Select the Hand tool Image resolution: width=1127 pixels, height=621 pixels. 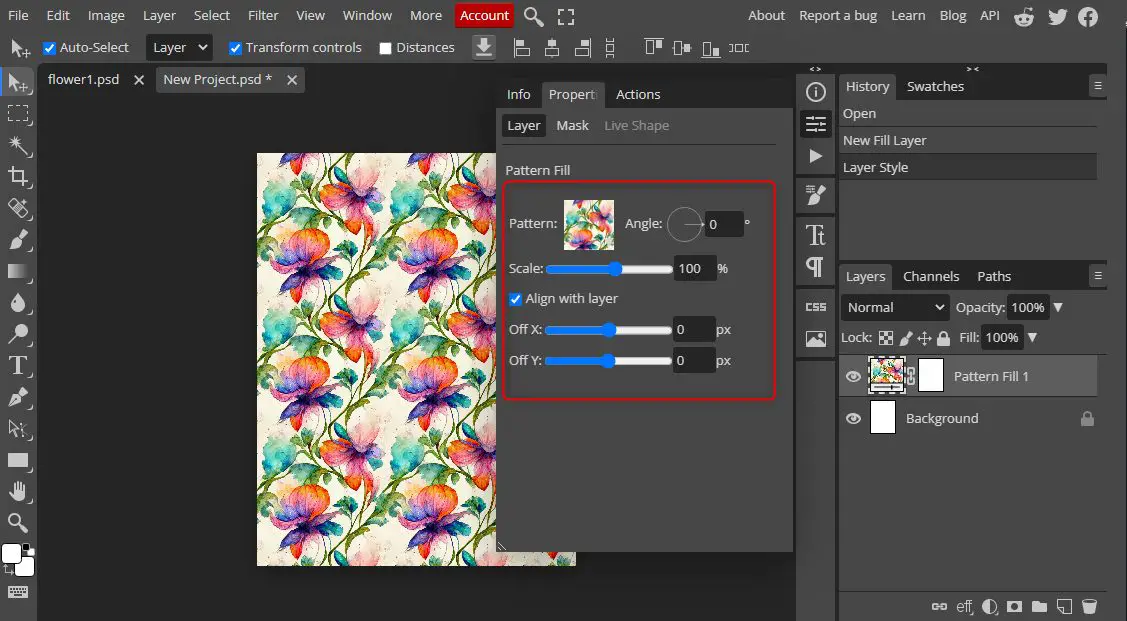pos(18,491)
